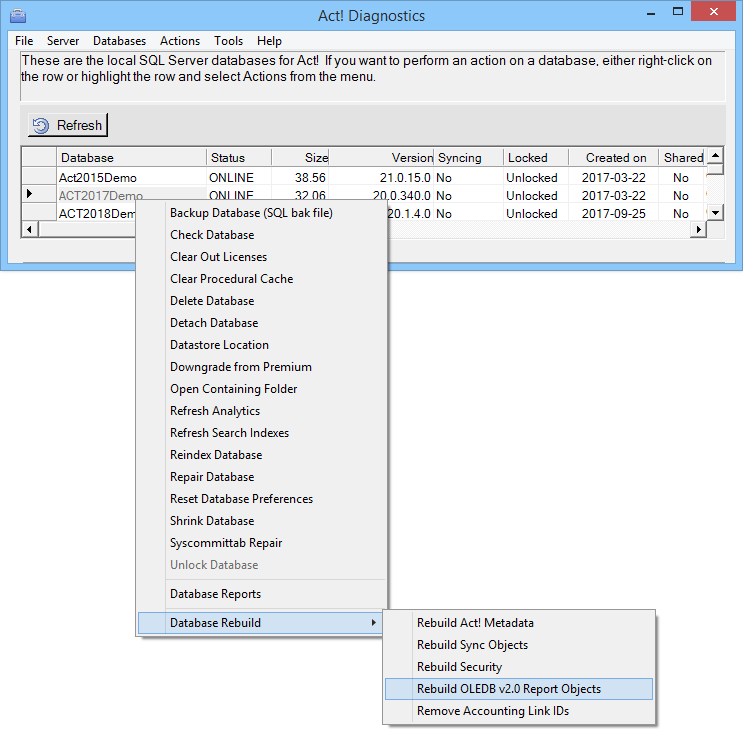Click the Act! Diagnostics briefcase title icon
Screen dimensions: 743x729
18,16
